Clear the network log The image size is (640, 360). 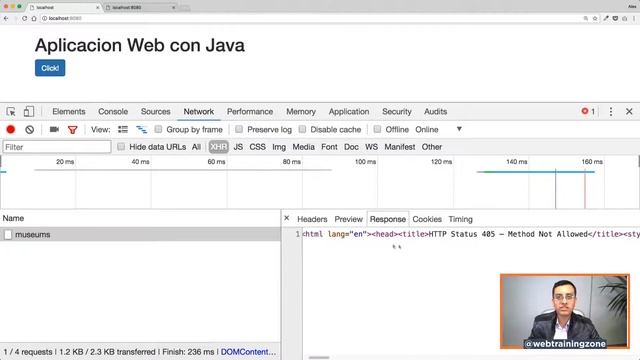pyautogui.click(x=29, y=130)
